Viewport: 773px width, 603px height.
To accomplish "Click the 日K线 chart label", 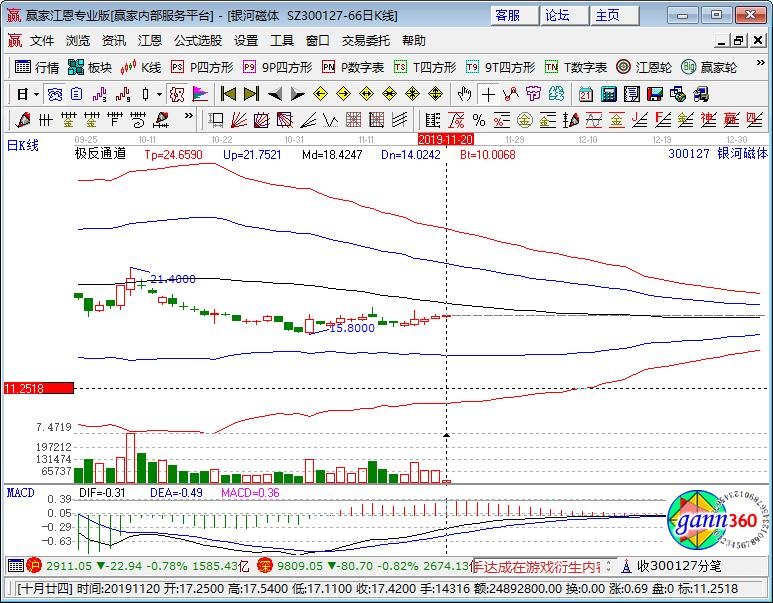I will point(23,145).
